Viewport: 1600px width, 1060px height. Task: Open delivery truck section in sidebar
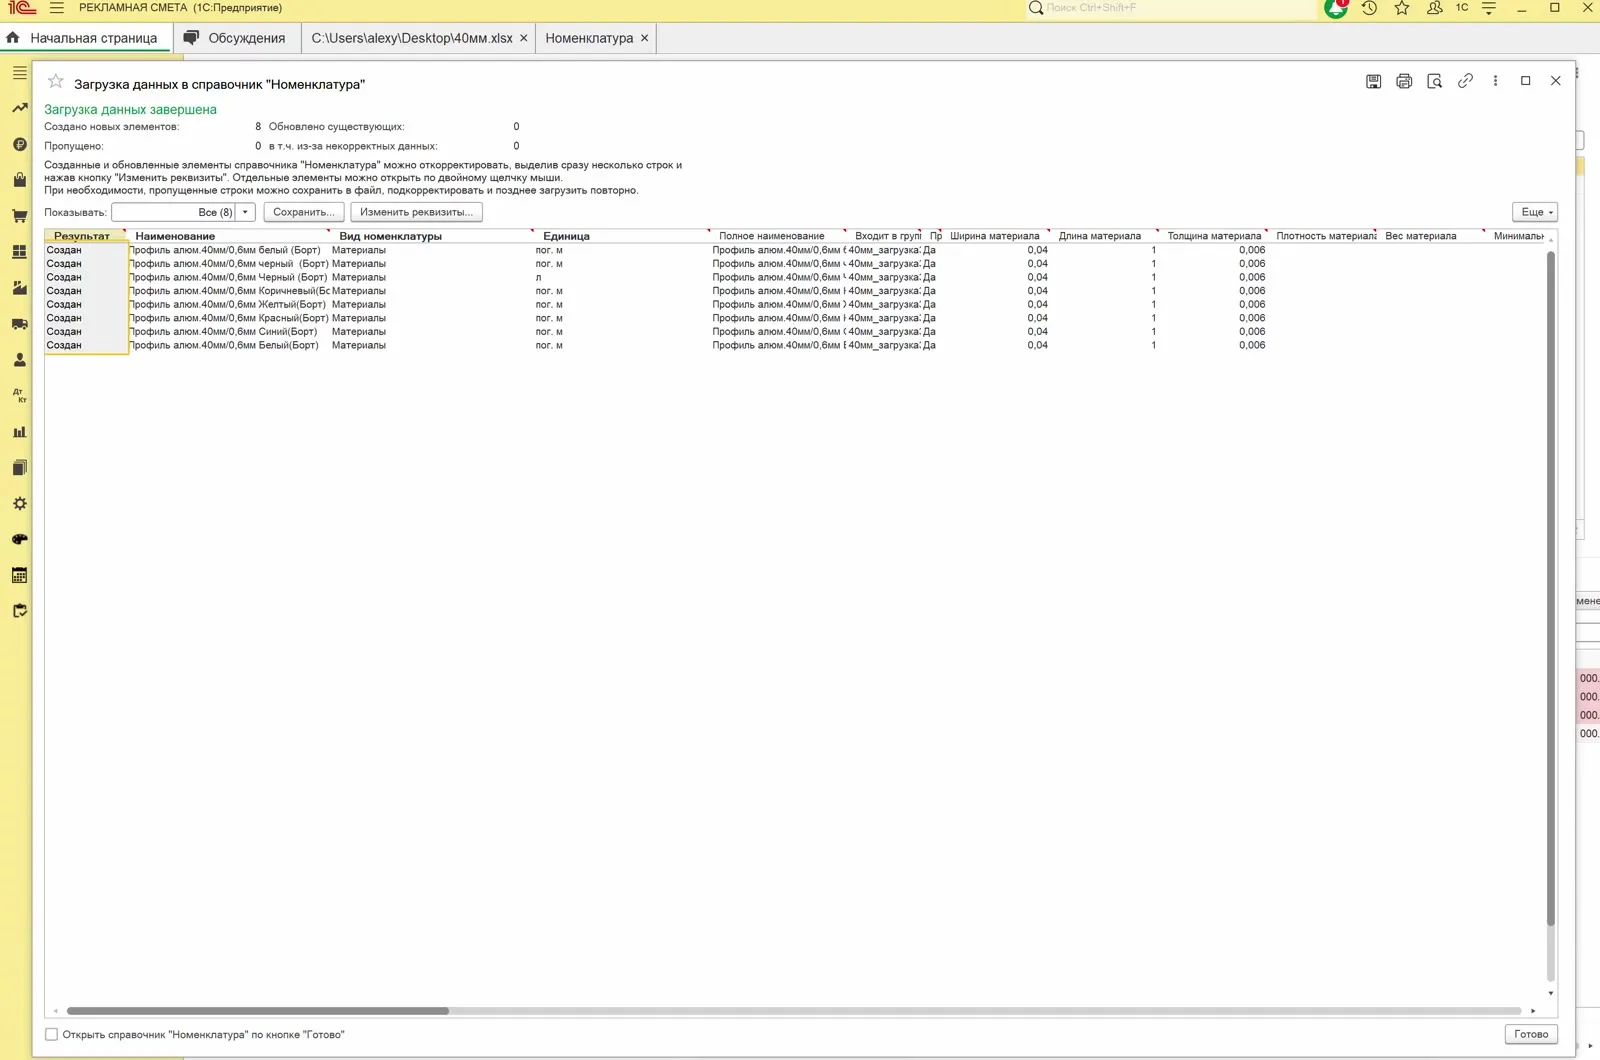(x=19, y=324)
